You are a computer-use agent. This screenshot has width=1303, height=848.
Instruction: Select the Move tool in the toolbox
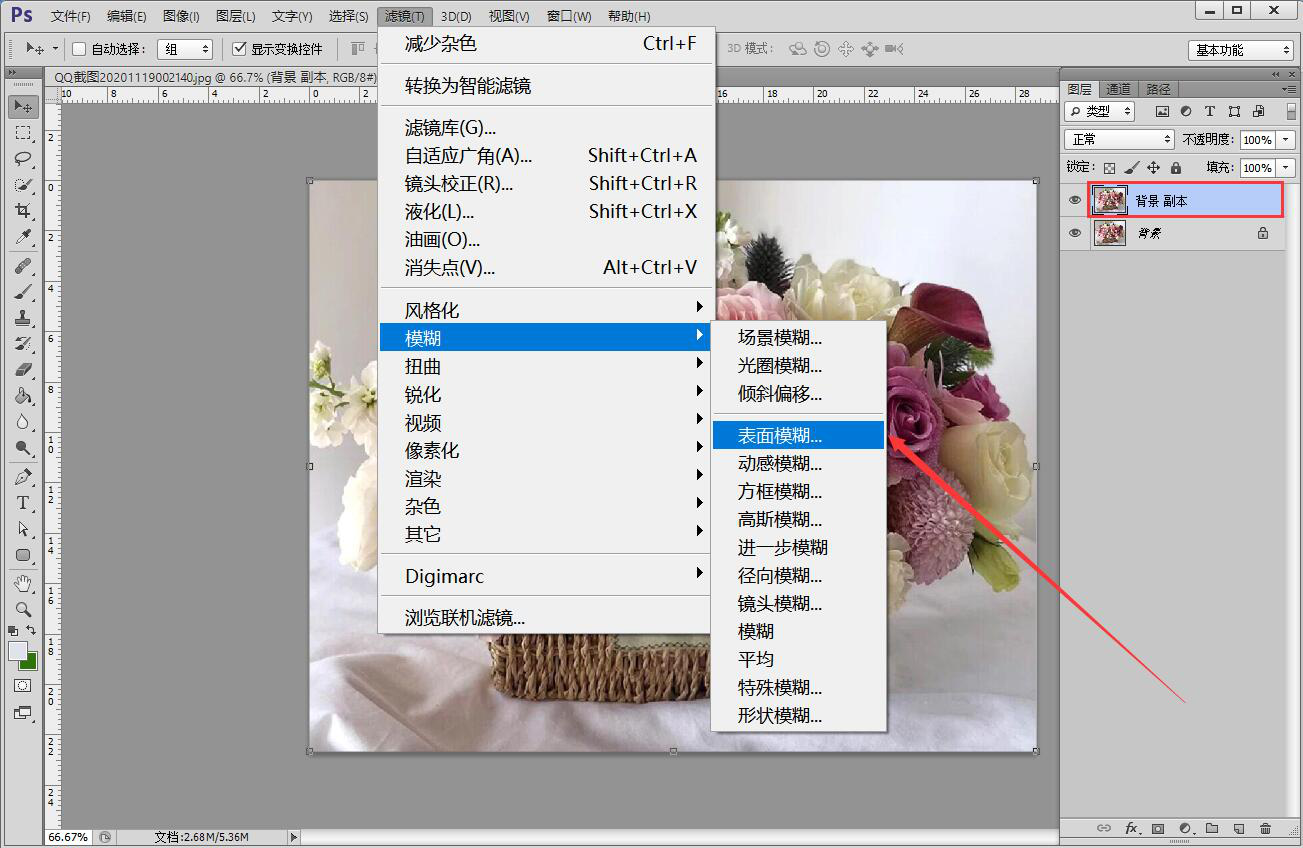(x=23, y=106)
